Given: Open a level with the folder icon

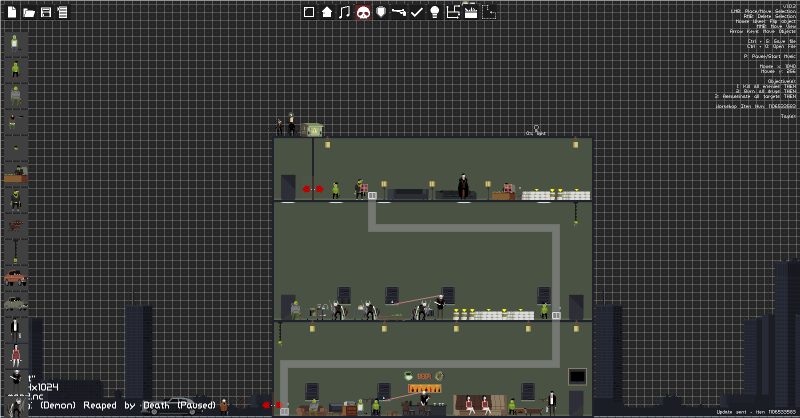Looking at the screenshot, I should pyautogui.click(x=29, y=12).
